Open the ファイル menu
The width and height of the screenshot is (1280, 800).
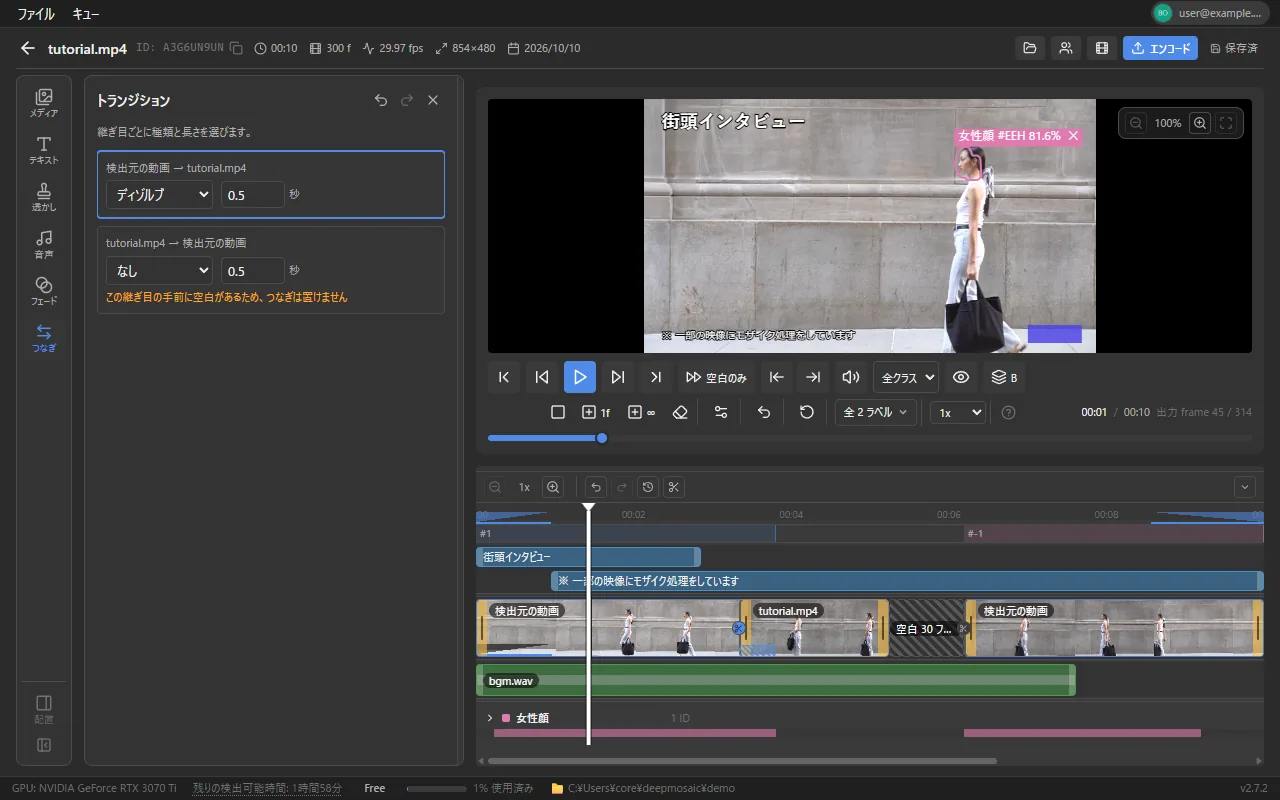point(36,14)
